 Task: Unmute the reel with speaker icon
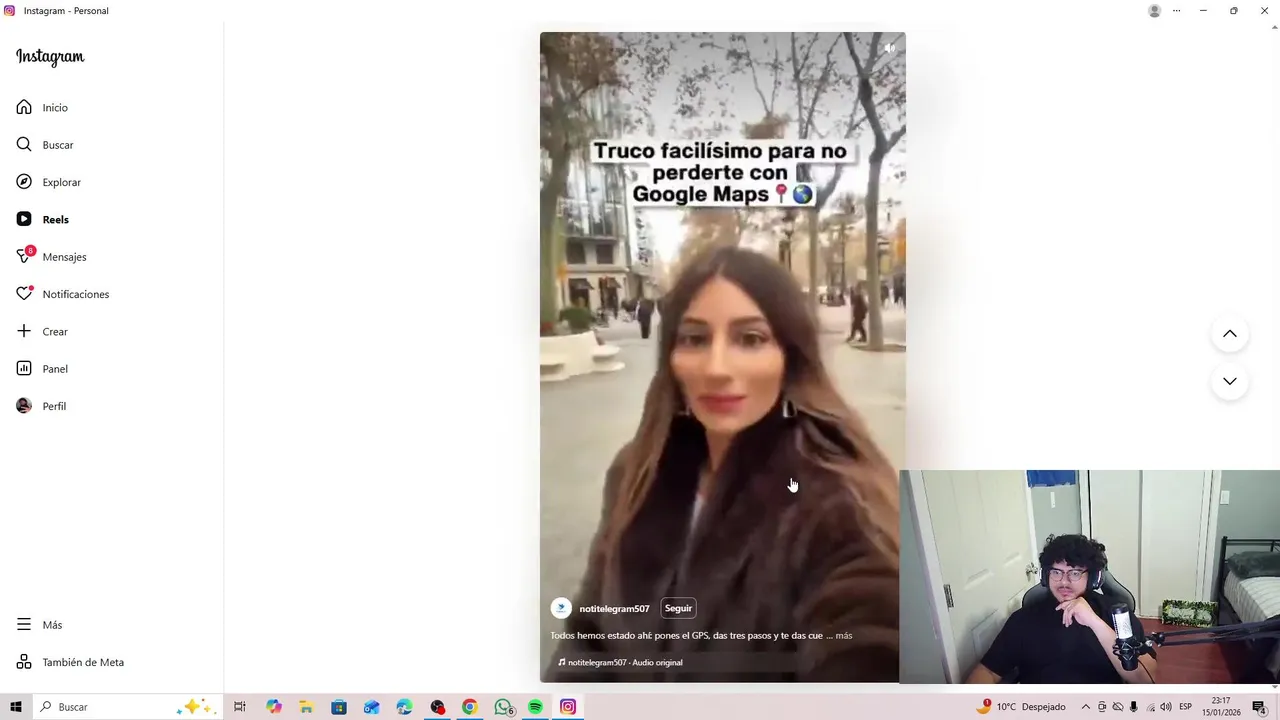coord(889,48)
